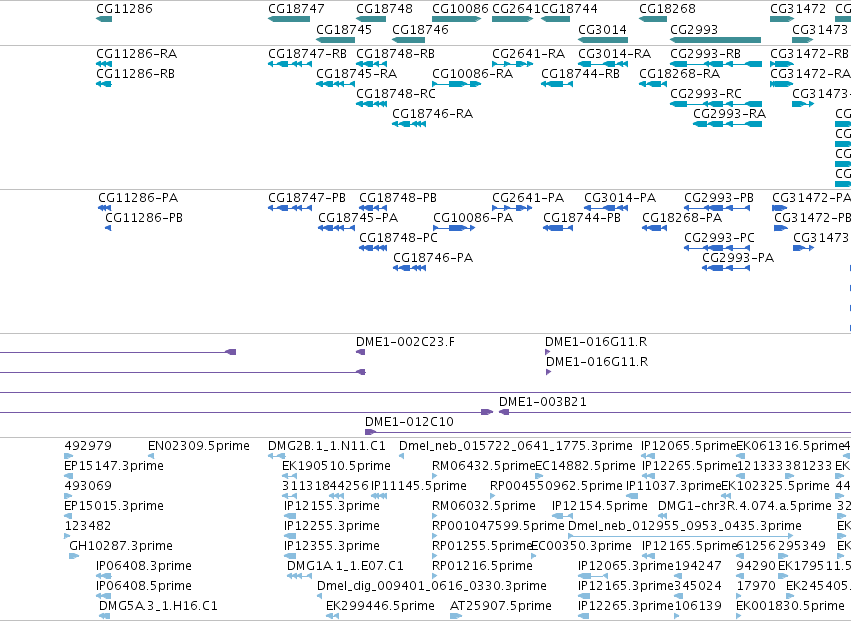851x621 pixels.
Task: Click the CG18745-PA protein label
Action: click(x=358, y=218)
